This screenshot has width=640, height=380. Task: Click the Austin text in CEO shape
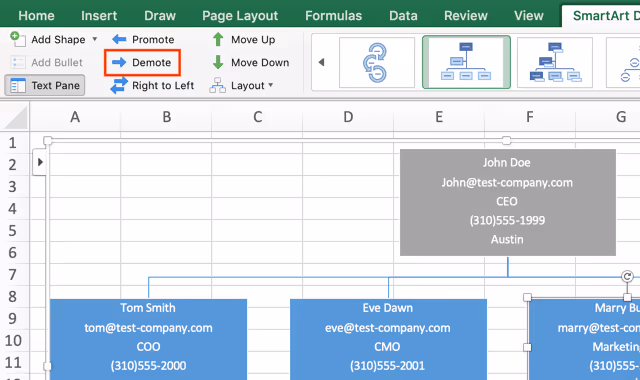[507, 239]
